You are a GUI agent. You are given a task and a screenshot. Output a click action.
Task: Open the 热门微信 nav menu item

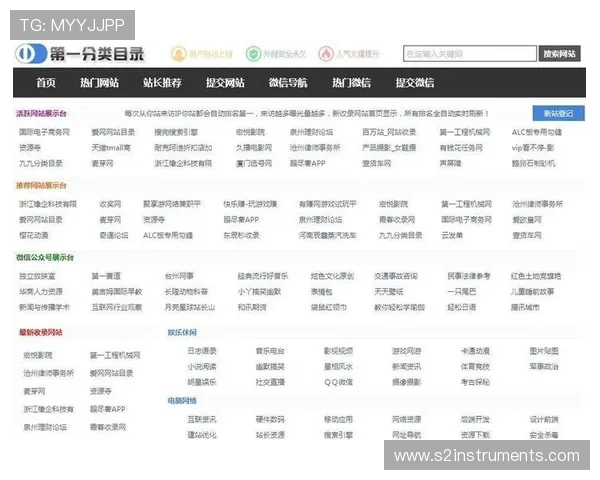click(351, 83)
